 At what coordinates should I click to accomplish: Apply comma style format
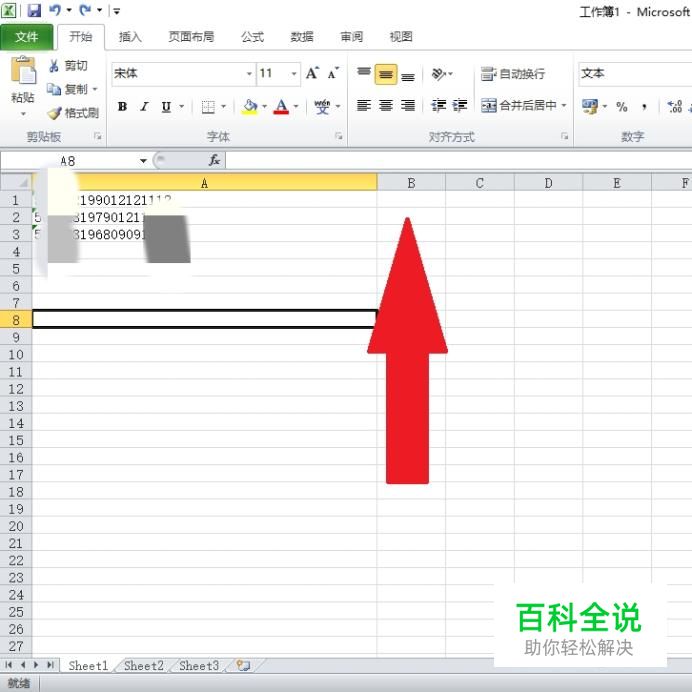644,106
